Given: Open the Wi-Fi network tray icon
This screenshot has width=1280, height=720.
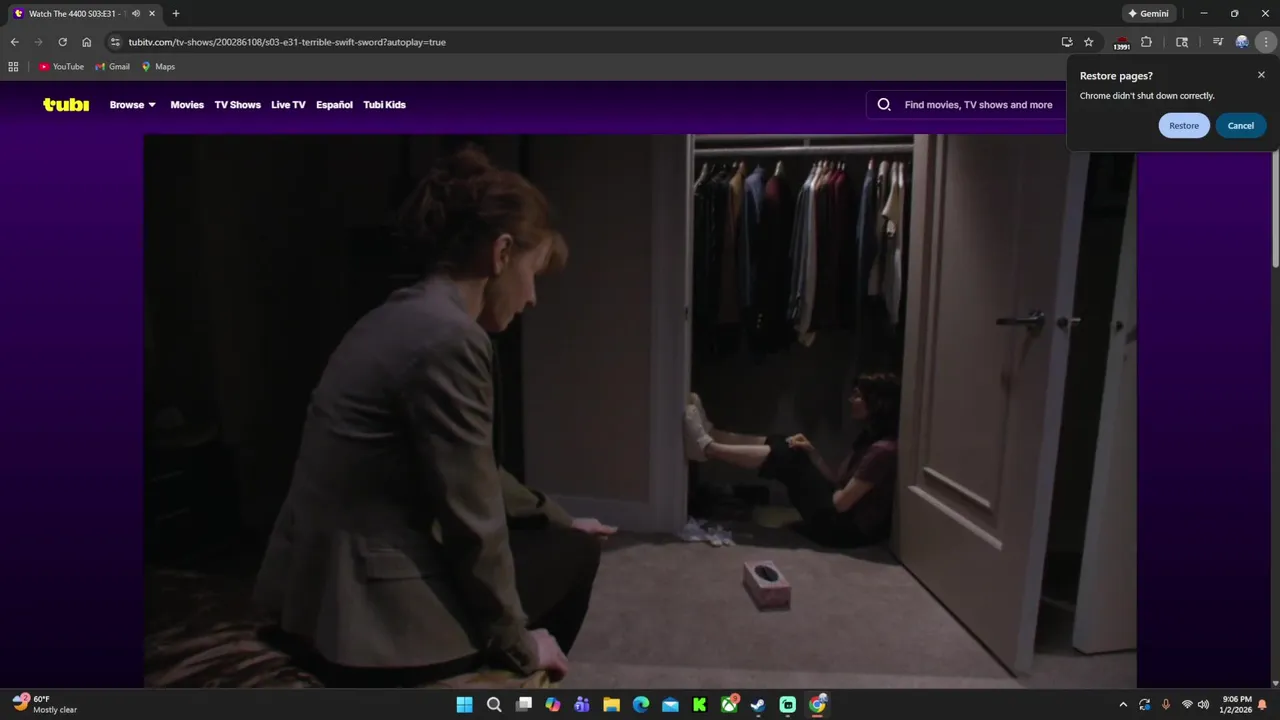Looking at the screenshot, I should point(1187,704).
